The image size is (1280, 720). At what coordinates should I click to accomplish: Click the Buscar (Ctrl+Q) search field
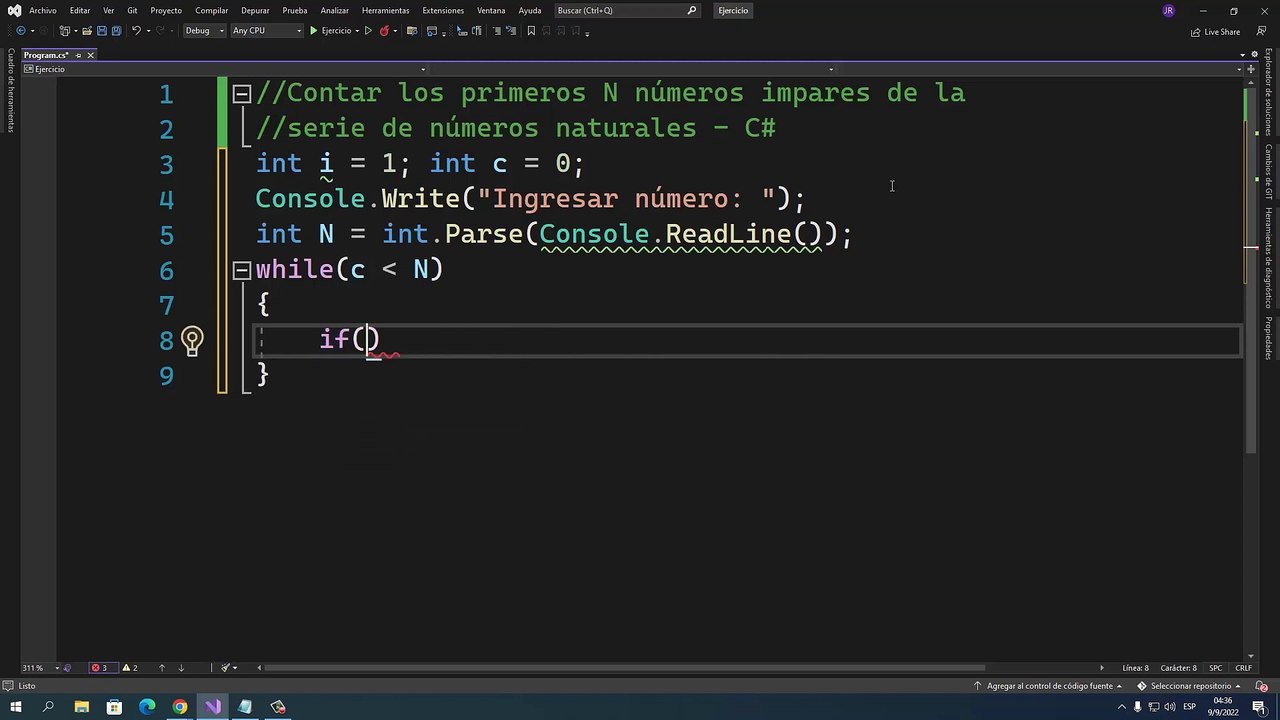(x=626, y=11)
